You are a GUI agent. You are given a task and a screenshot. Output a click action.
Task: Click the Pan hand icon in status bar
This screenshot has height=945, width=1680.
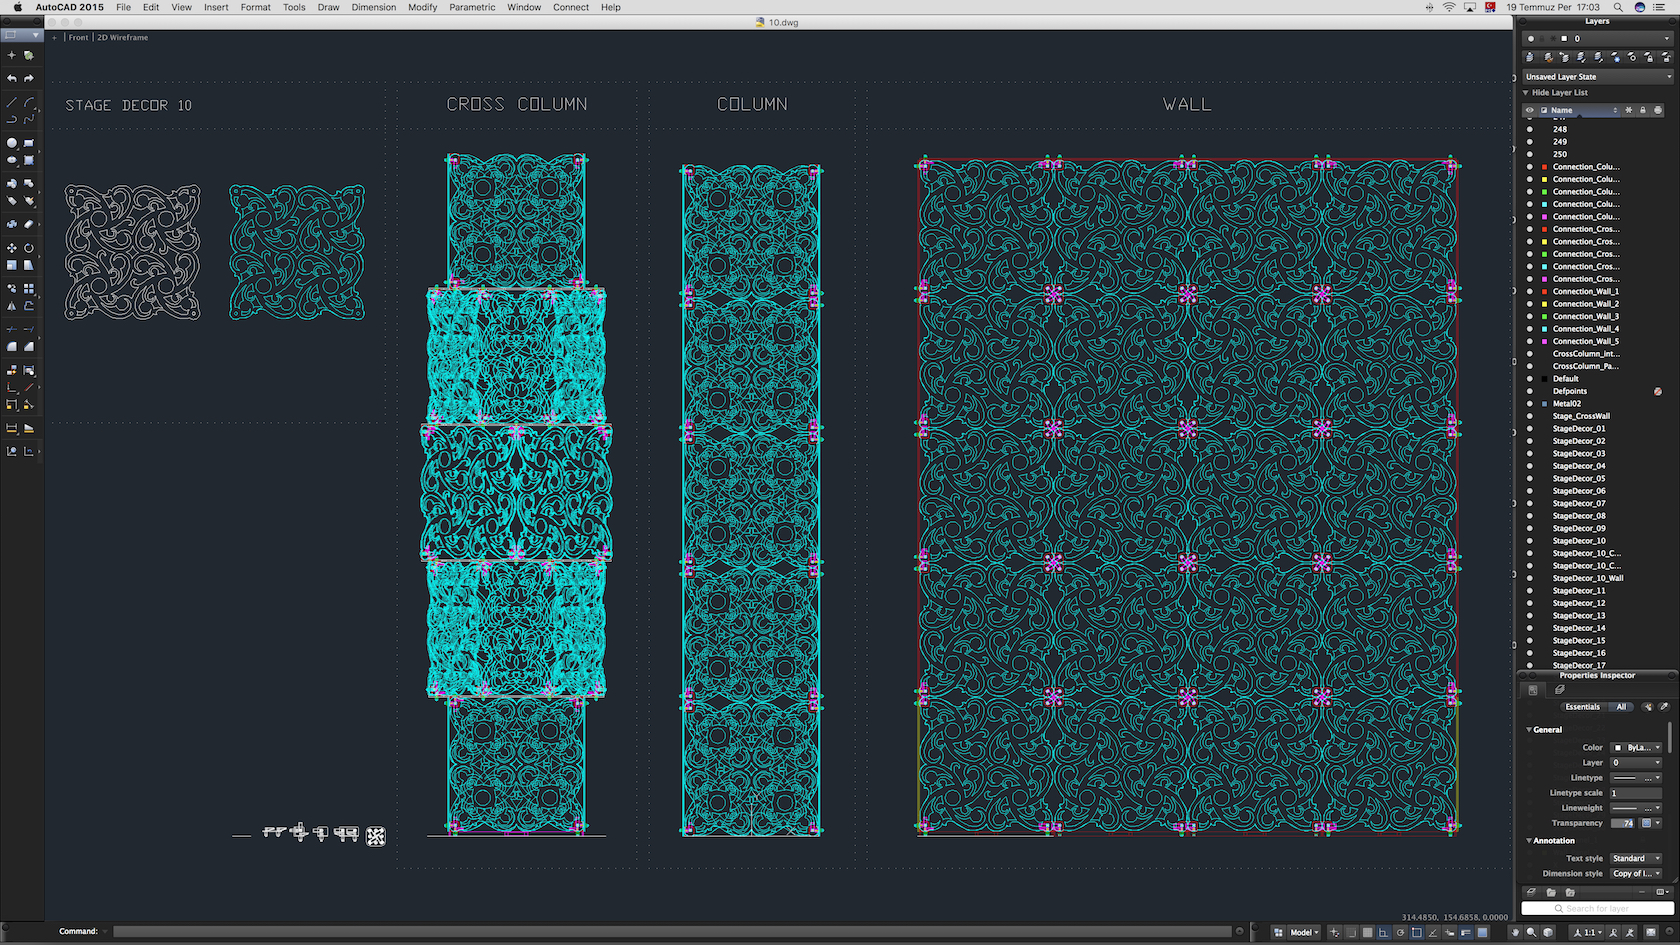[1515, 932]
